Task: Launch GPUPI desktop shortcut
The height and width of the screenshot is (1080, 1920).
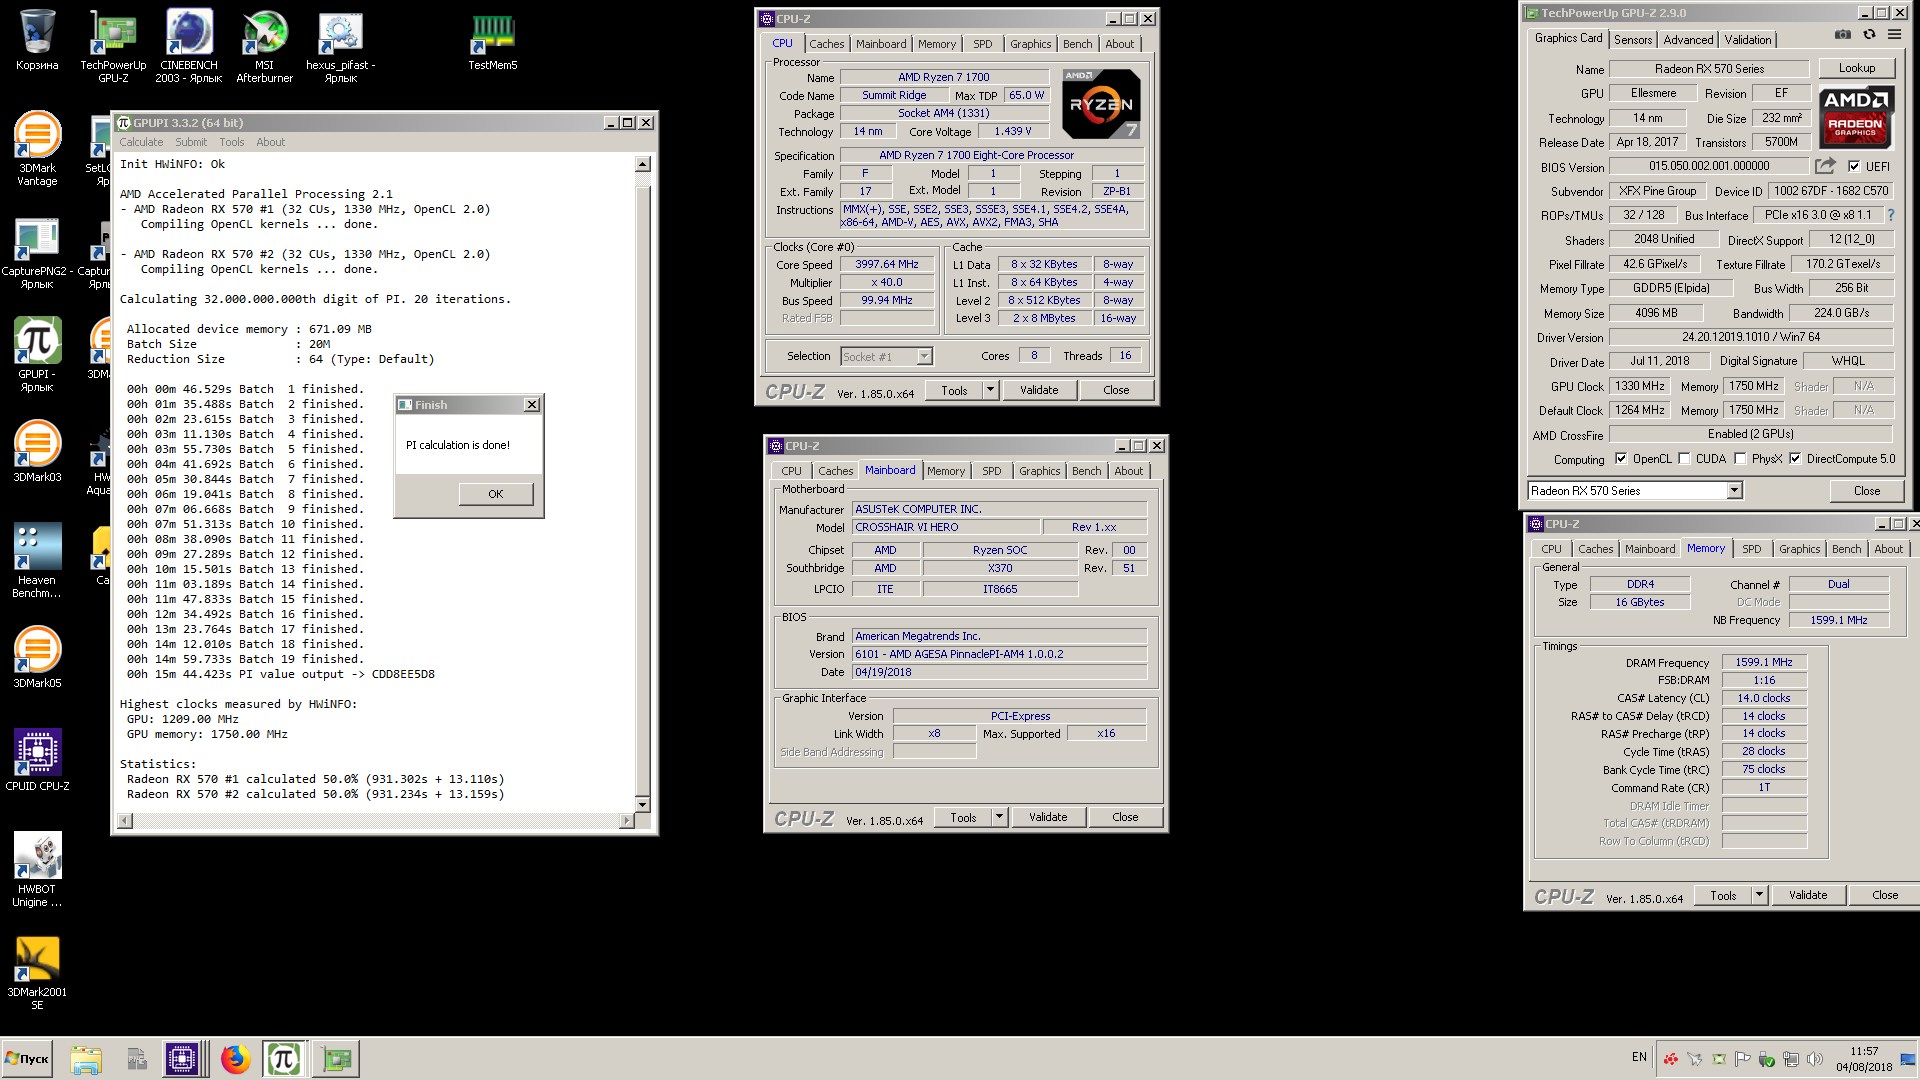Action: [37, 355]
